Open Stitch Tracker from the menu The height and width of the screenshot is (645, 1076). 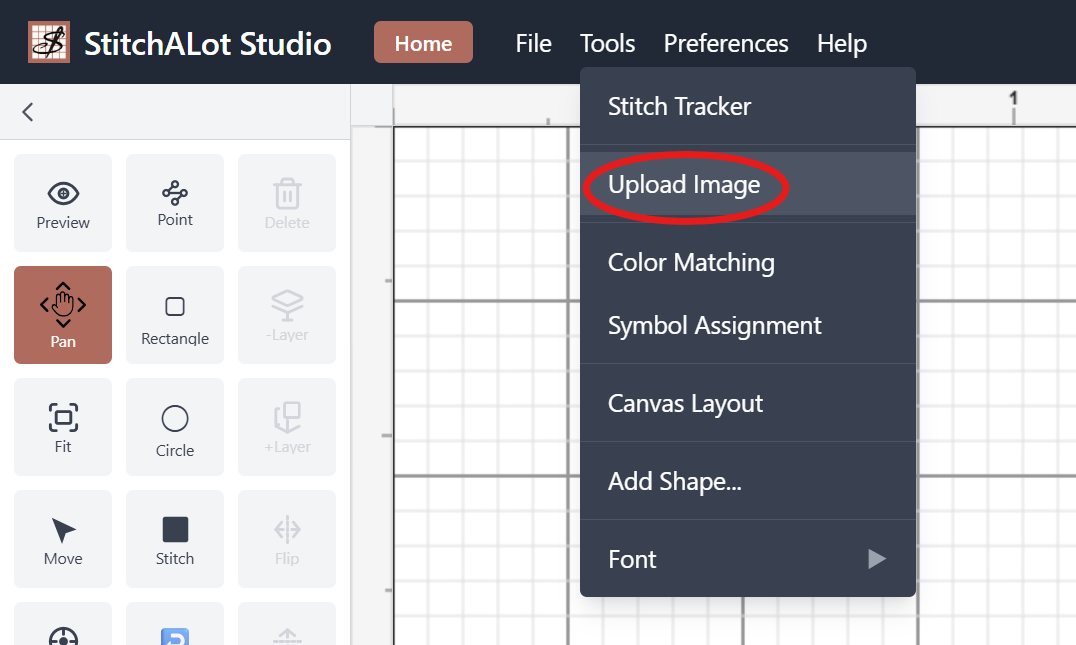pos(679,107)
